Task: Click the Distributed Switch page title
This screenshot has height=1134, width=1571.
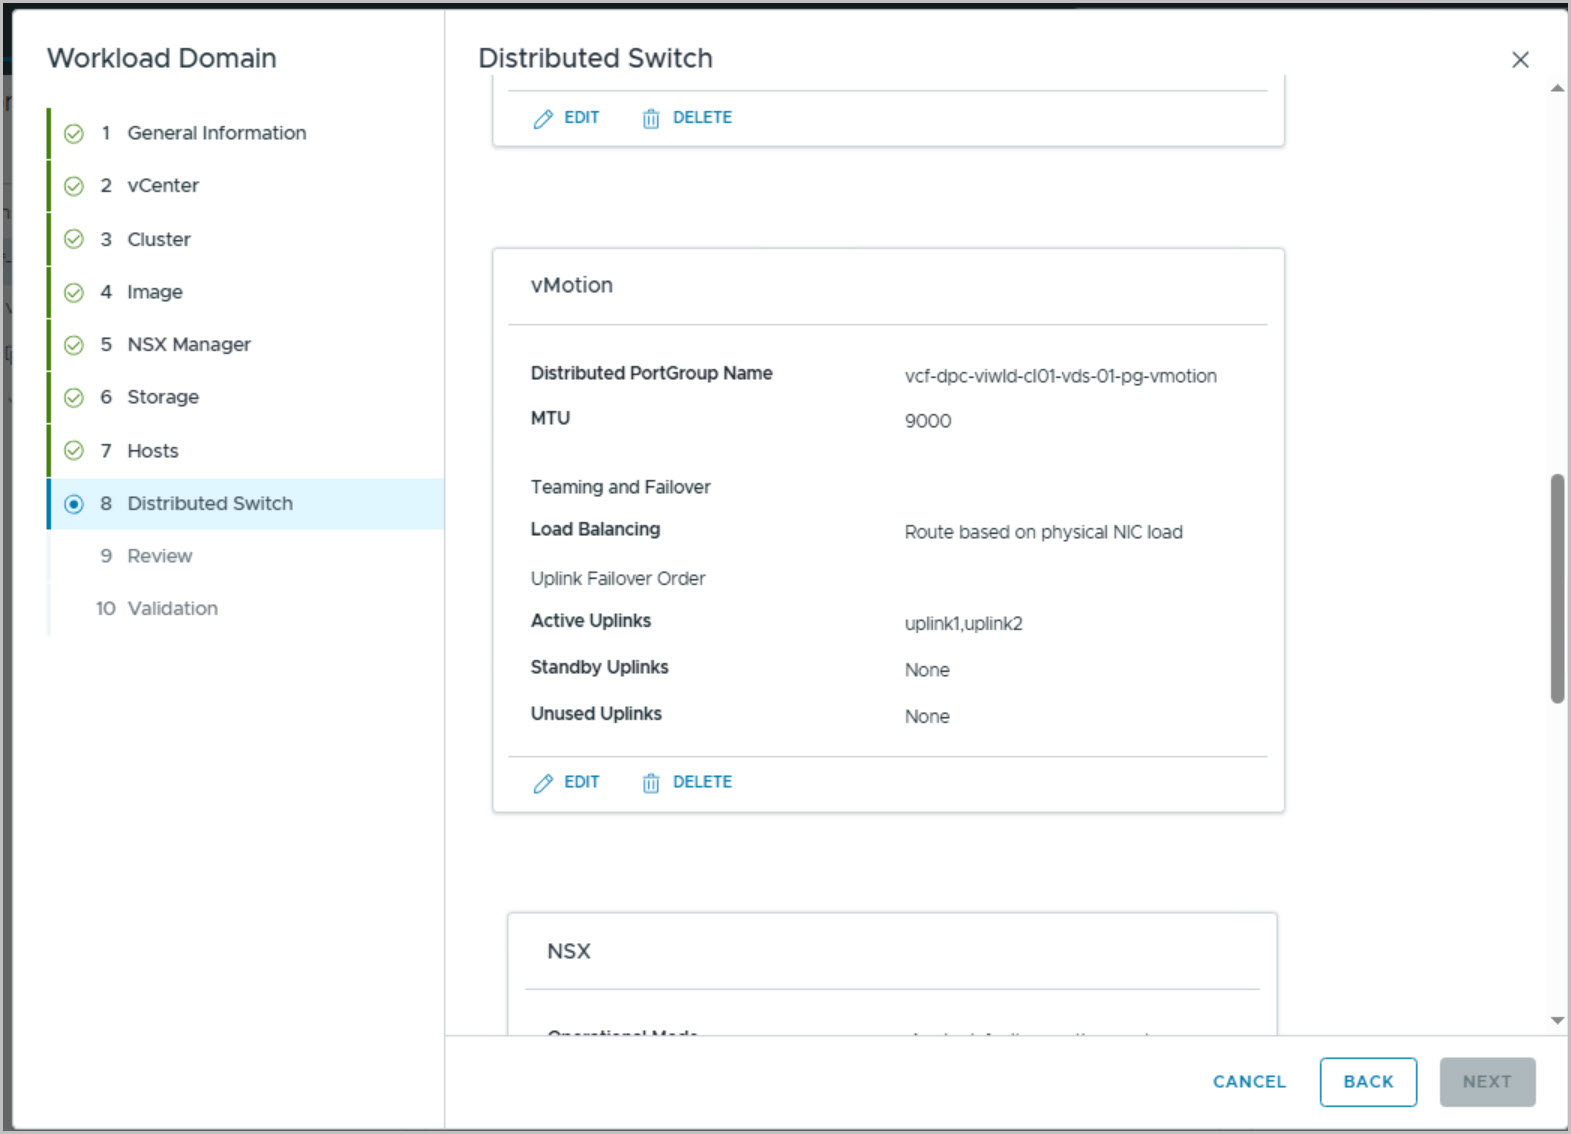Action: pos(596,58)
